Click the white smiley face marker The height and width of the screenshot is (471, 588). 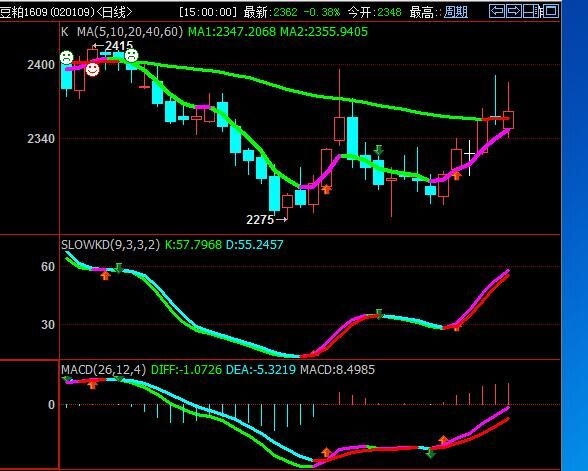click(x=92, y=69)
